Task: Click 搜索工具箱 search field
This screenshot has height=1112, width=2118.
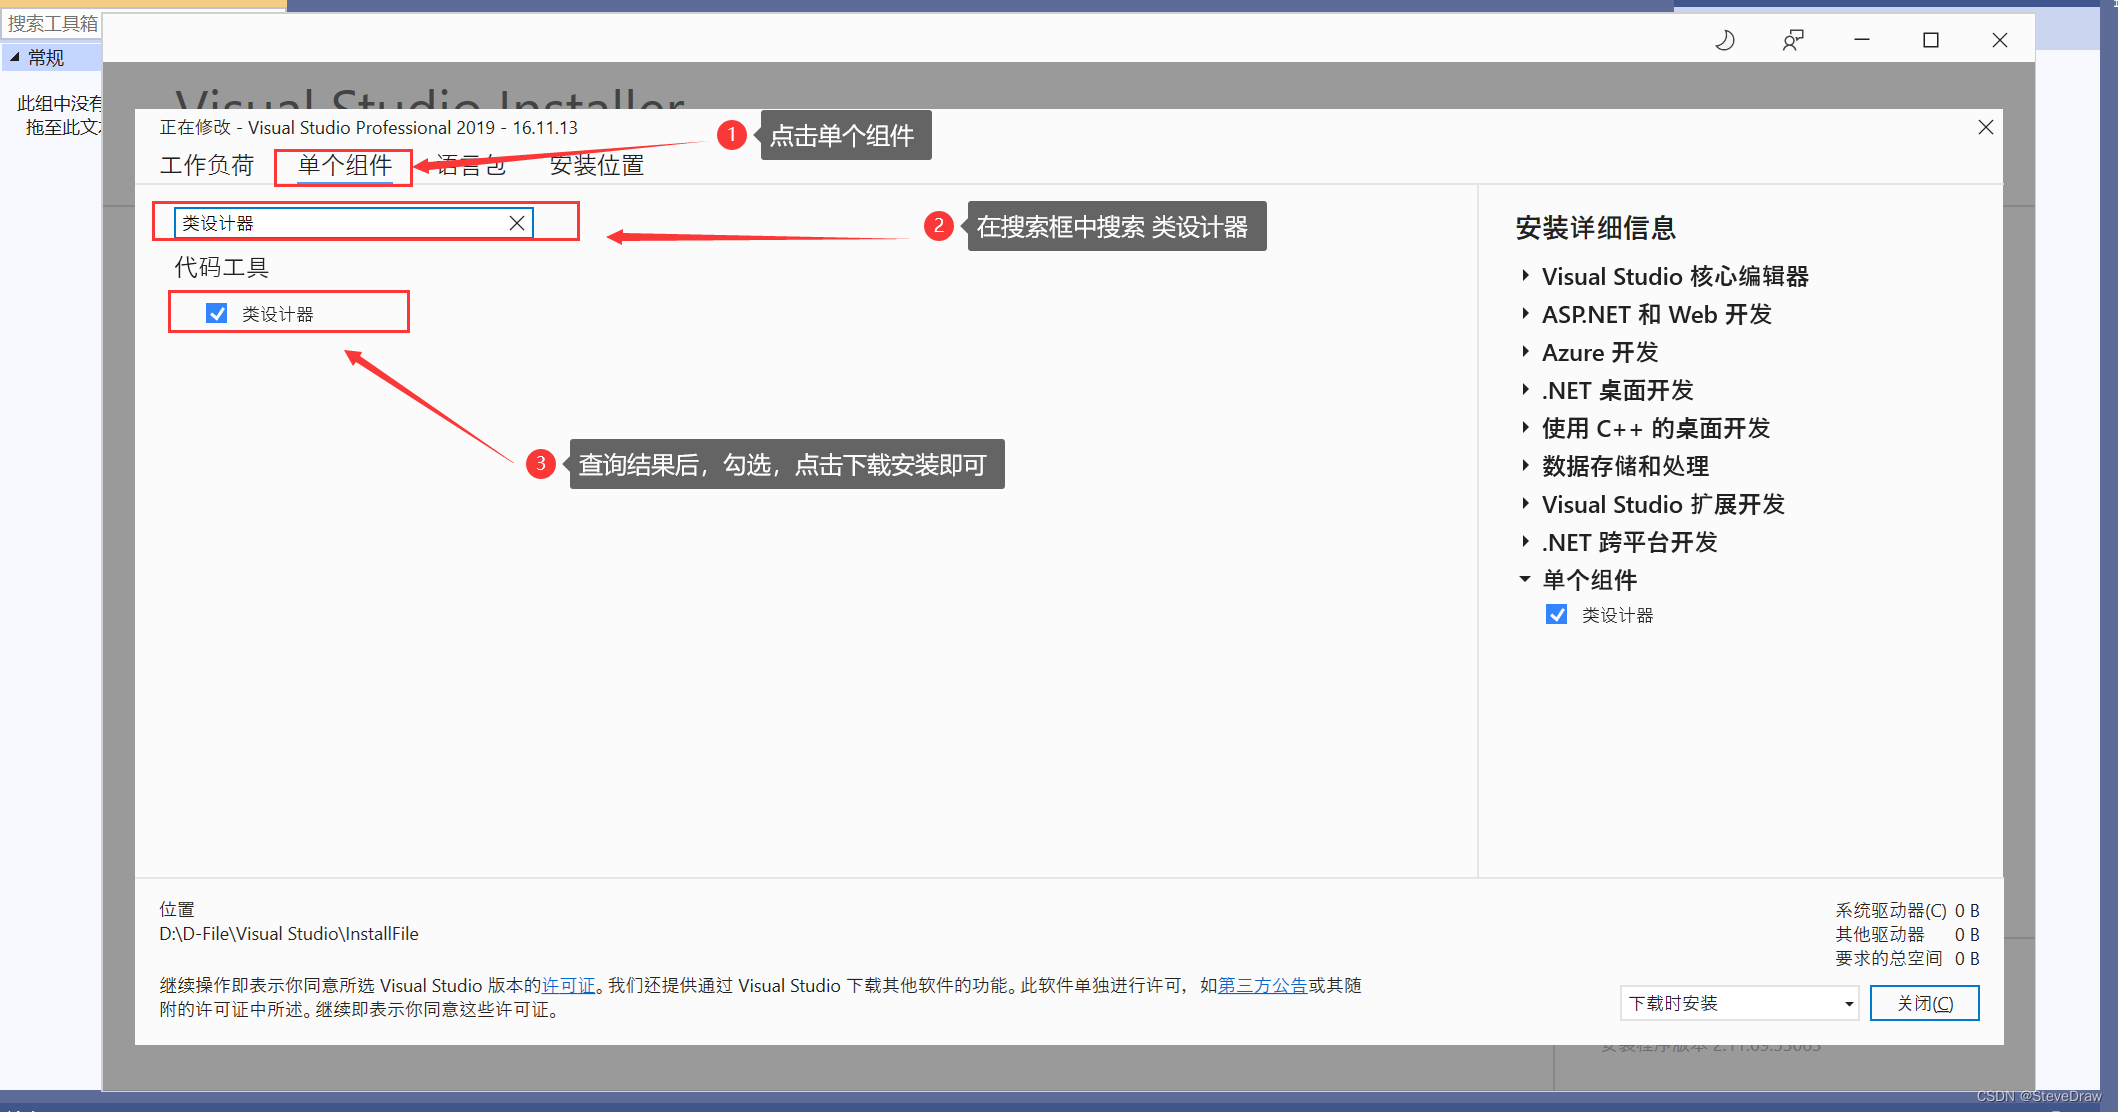Action: 52,23
